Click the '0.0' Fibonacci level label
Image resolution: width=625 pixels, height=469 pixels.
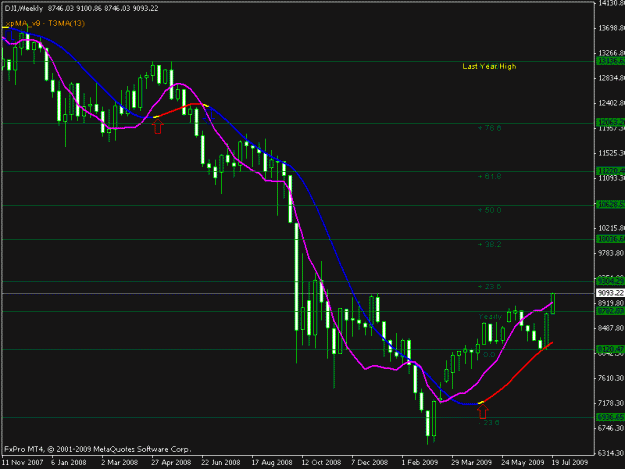[489, 355]
